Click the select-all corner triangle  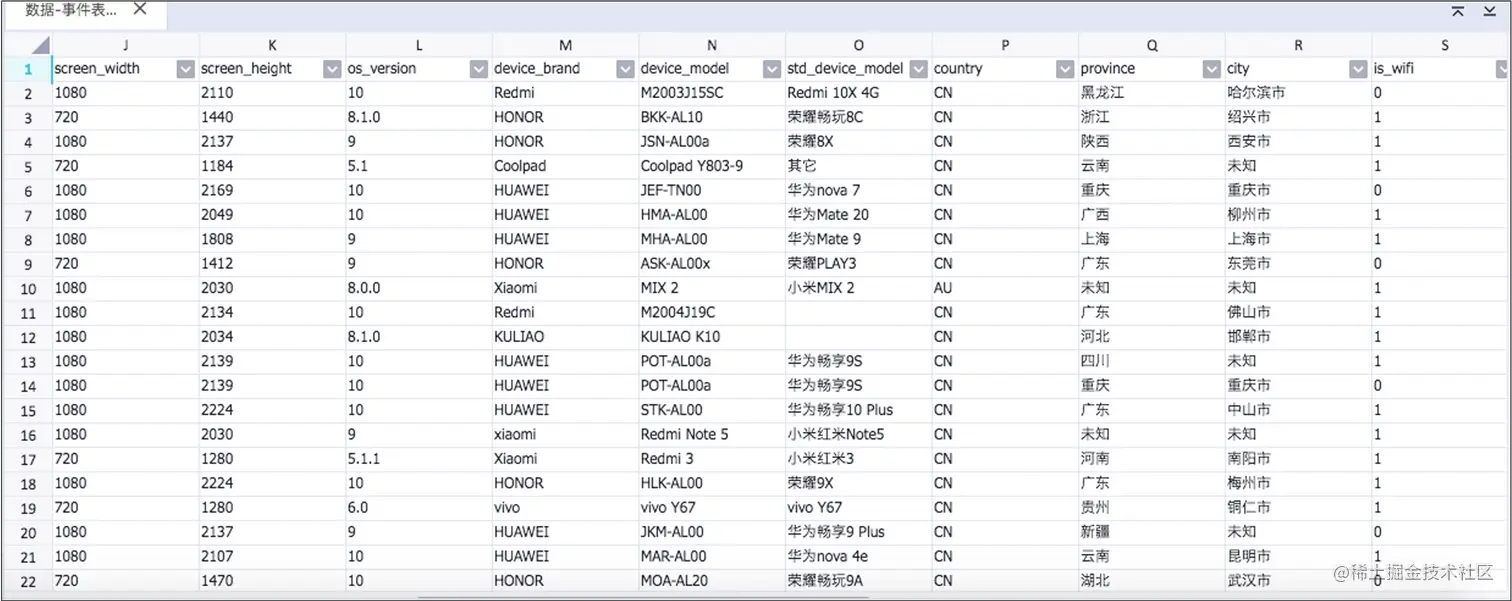pyautogui.click(x=40, y=46)
